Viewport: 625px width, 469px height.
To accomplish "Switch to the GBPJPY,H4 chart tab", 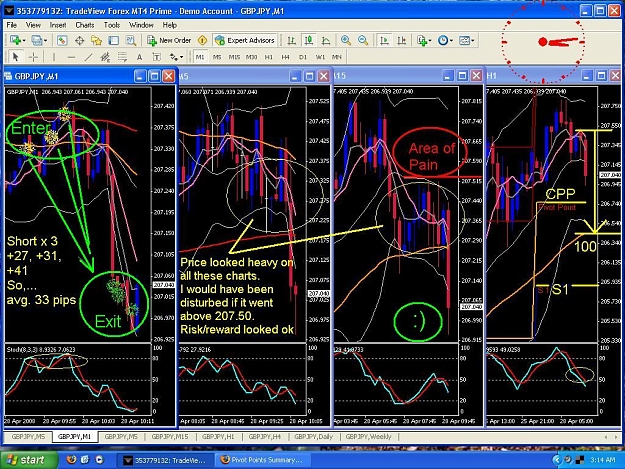I will [x=265, y=437].
